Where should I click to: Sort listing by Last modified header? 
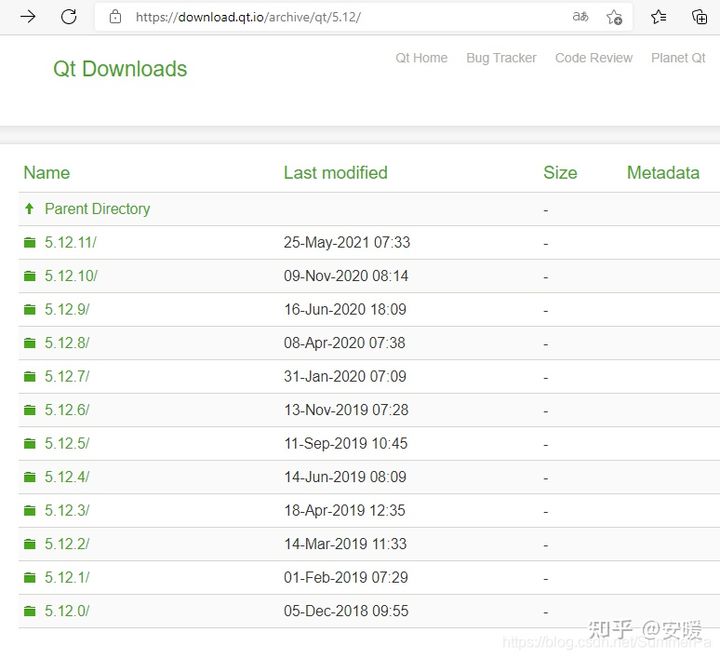336,173
